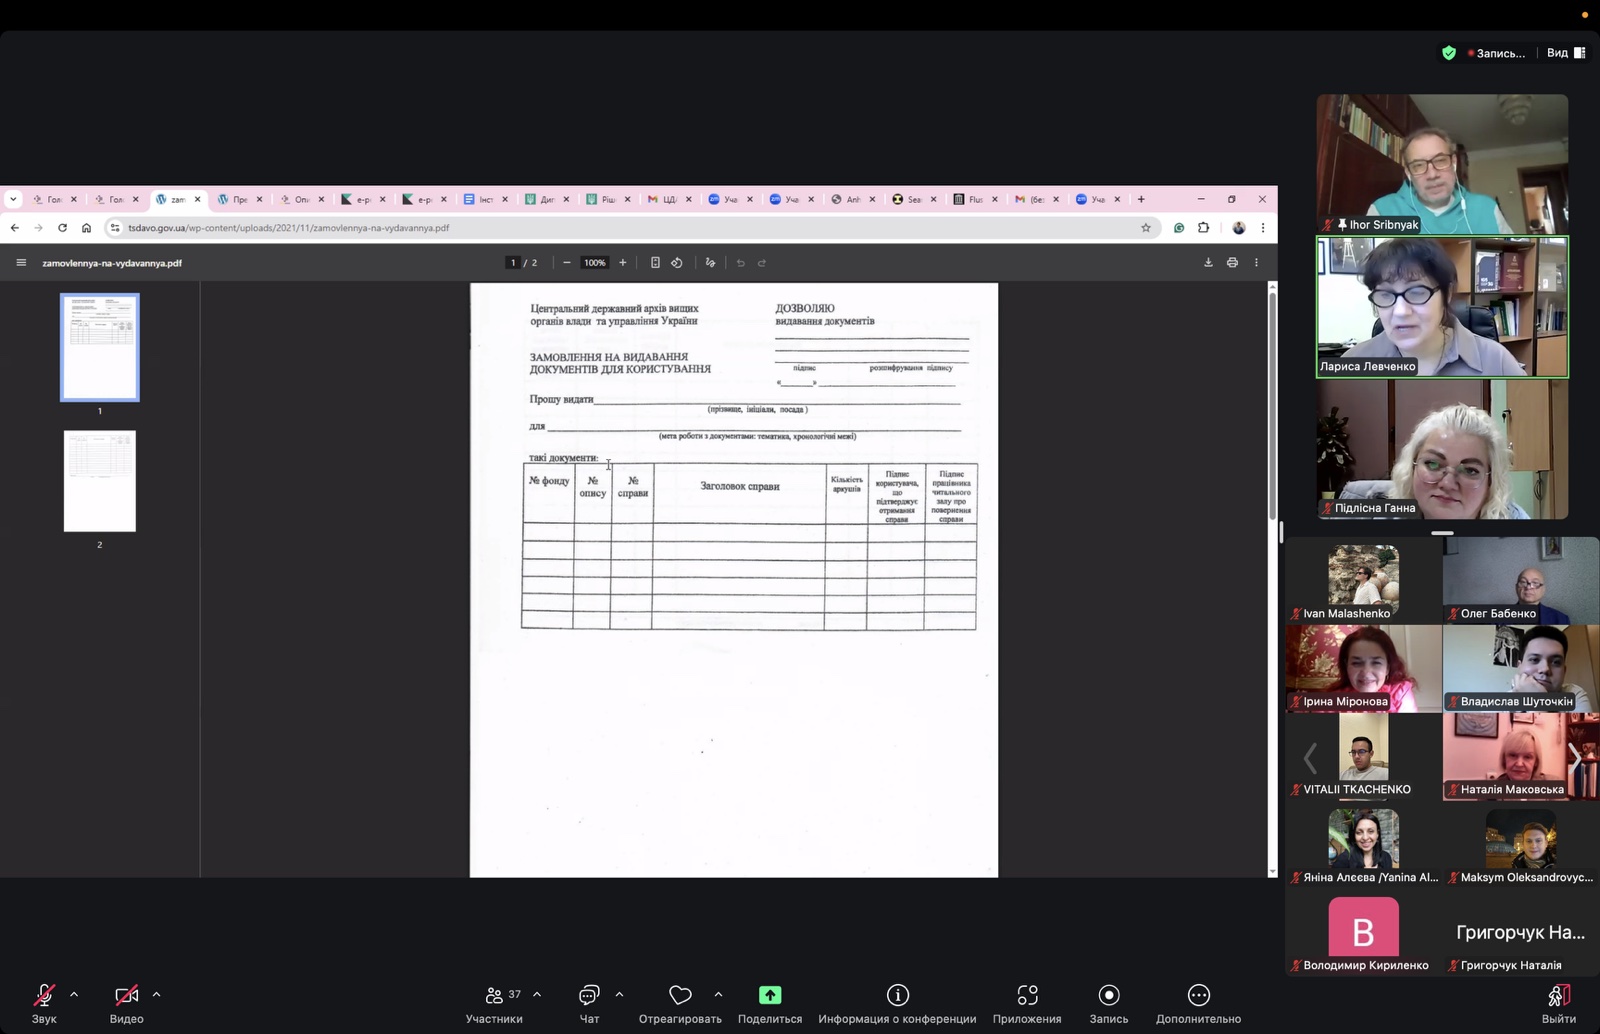The width and height of the screenshot is (1600, 1034).
Task: Click the green encryption shield icon
Action: tap(1448, 53)
